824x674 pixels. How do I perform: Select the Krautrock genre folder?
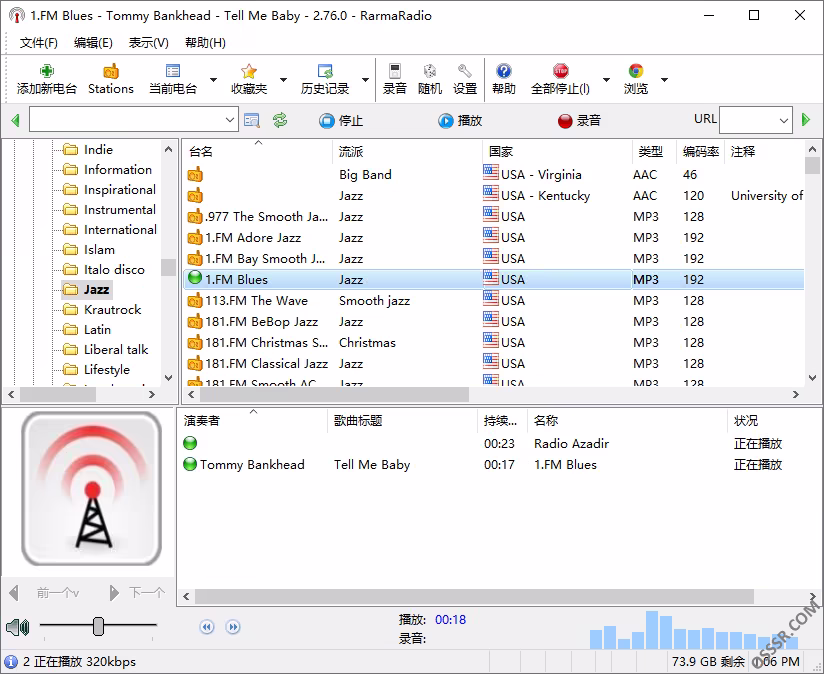[x=102, y=309]
